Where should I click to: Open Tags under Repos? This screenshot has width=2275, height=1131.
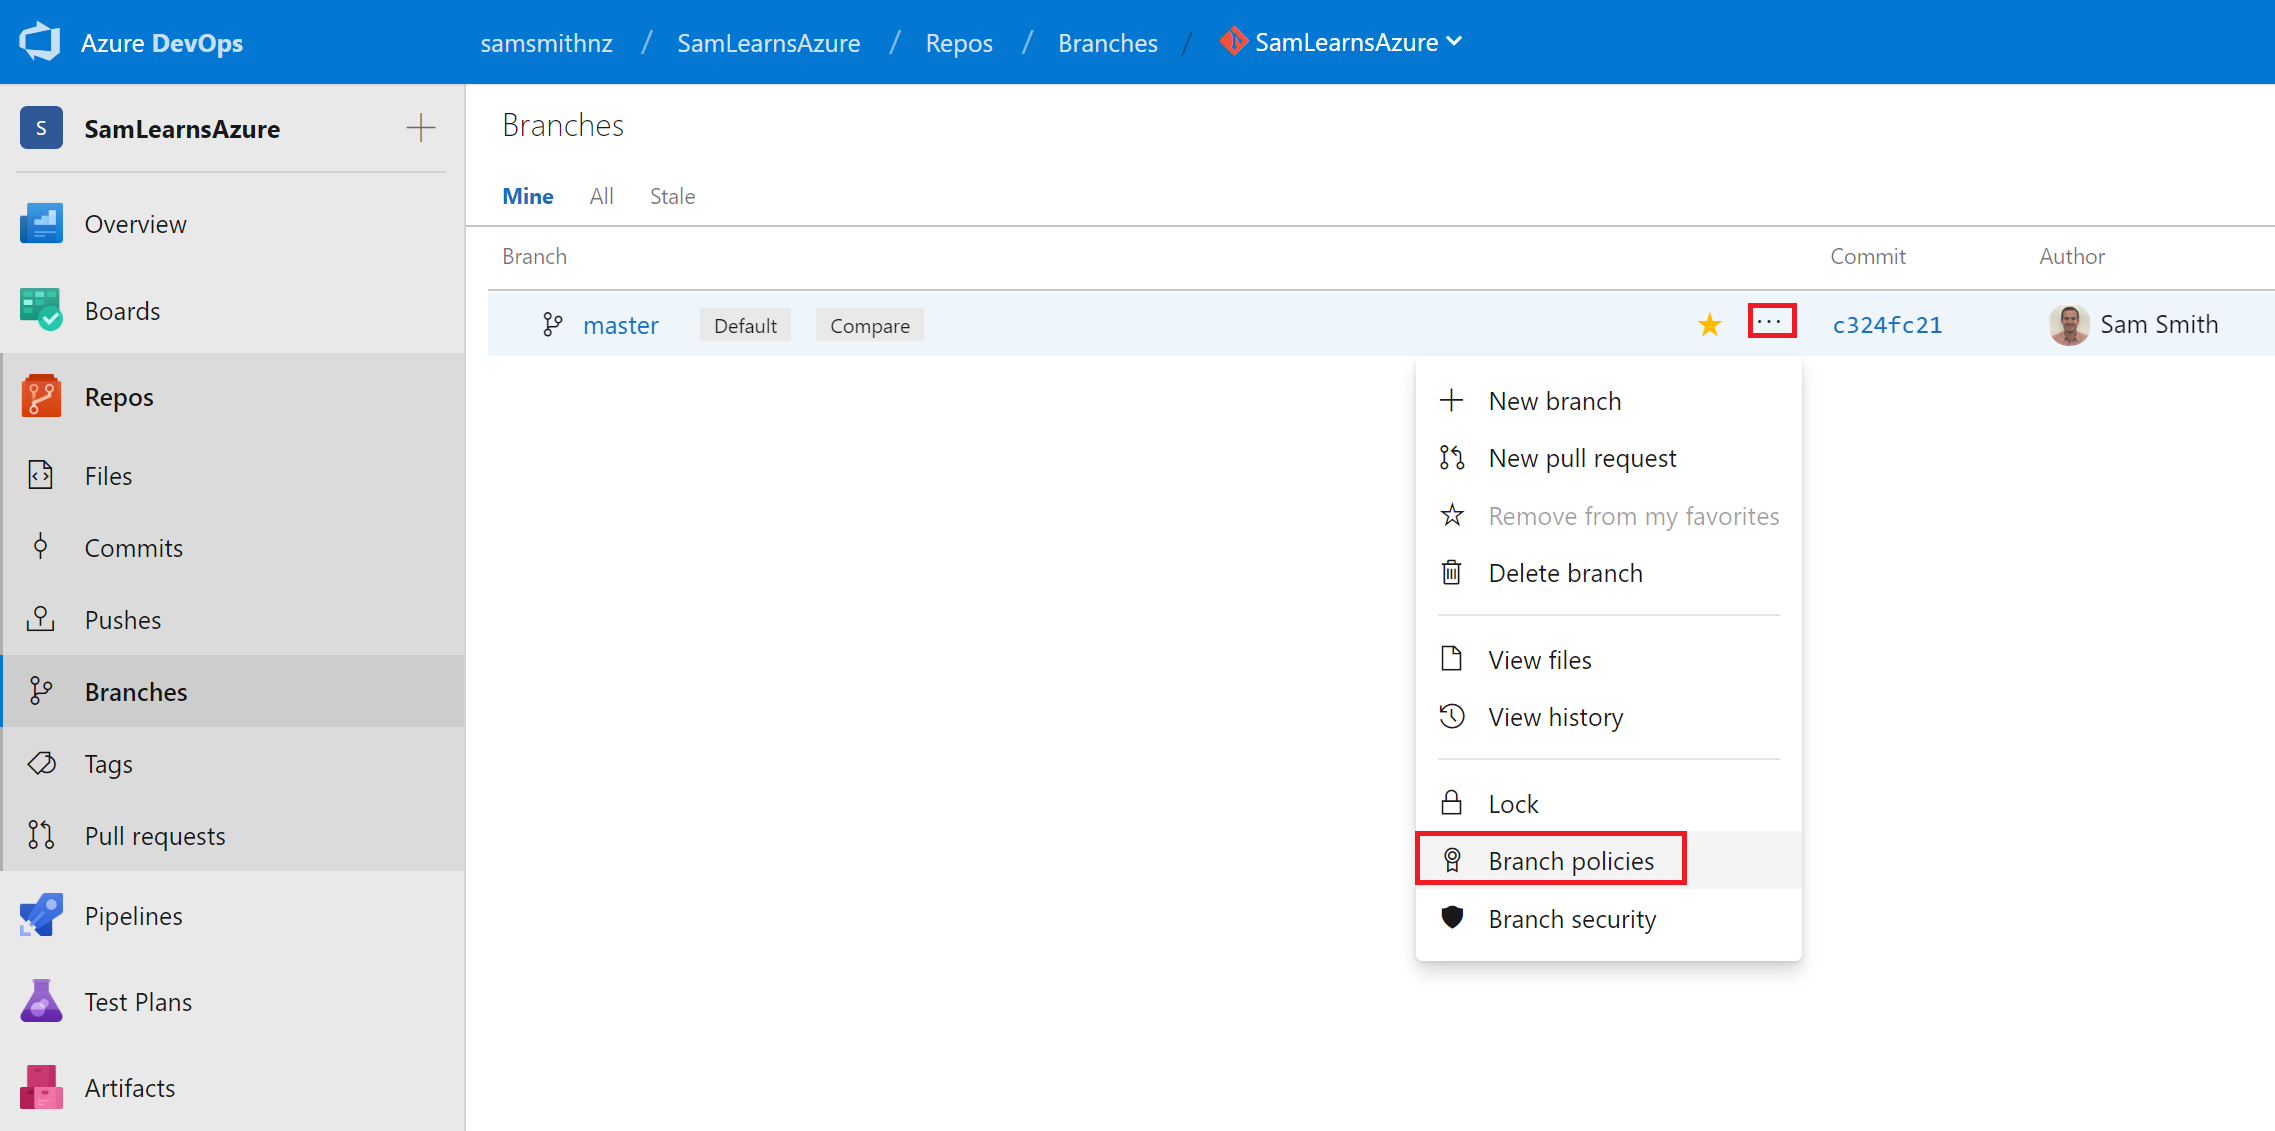(x=108, y=764)
